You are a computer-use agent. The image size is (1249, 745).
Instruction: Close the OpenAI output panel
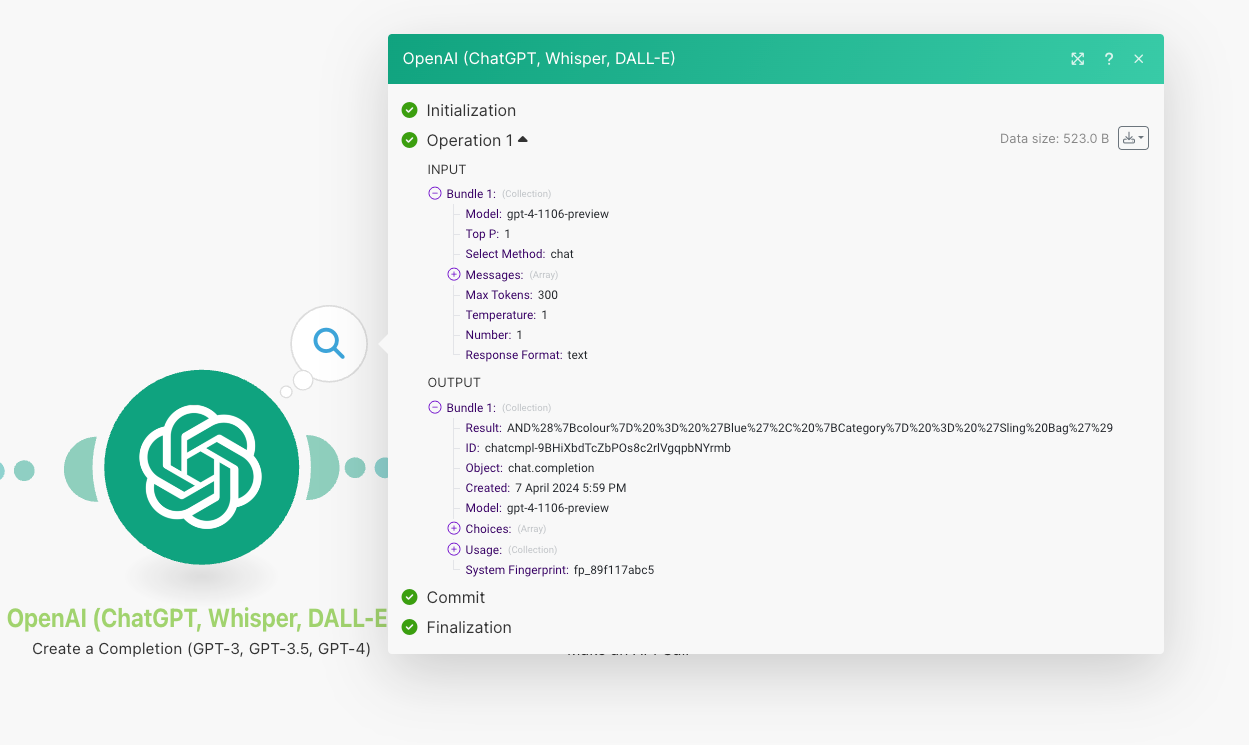[x=1138, y=59]
